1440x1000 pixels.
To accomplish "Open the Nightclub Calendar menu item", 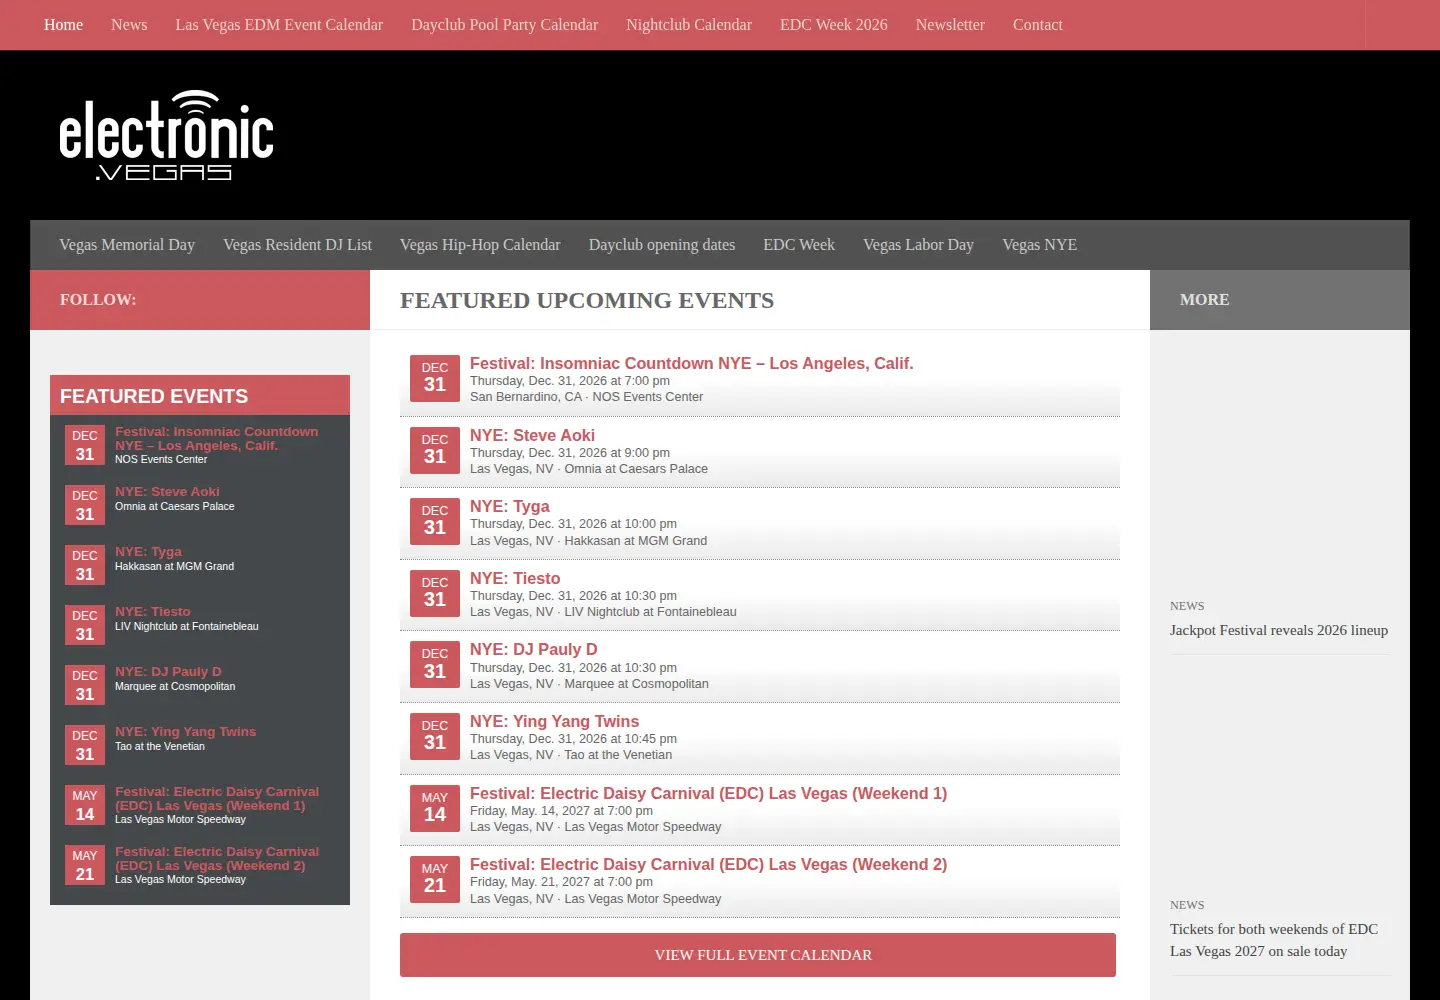I will point(689,25).
